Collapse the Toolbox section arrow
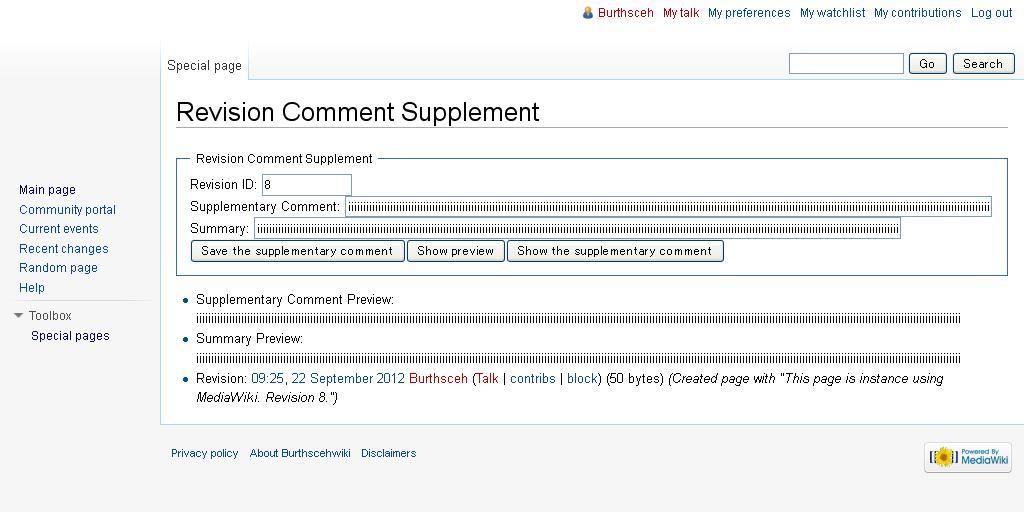The width and height of the screenshot is (1024, 512). click(18, 315)
